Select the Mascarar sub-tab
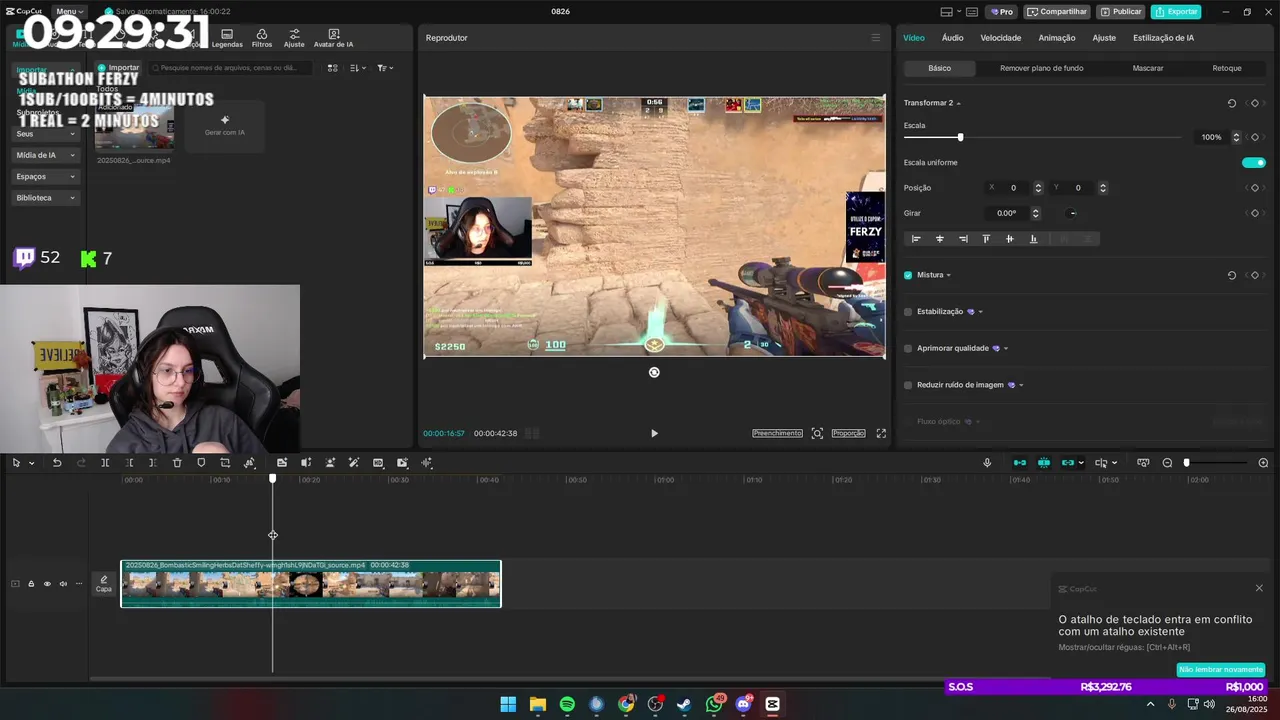The width and height of the screenshot is (1280, 720). pyautogui.click(x=1148, y=68)
